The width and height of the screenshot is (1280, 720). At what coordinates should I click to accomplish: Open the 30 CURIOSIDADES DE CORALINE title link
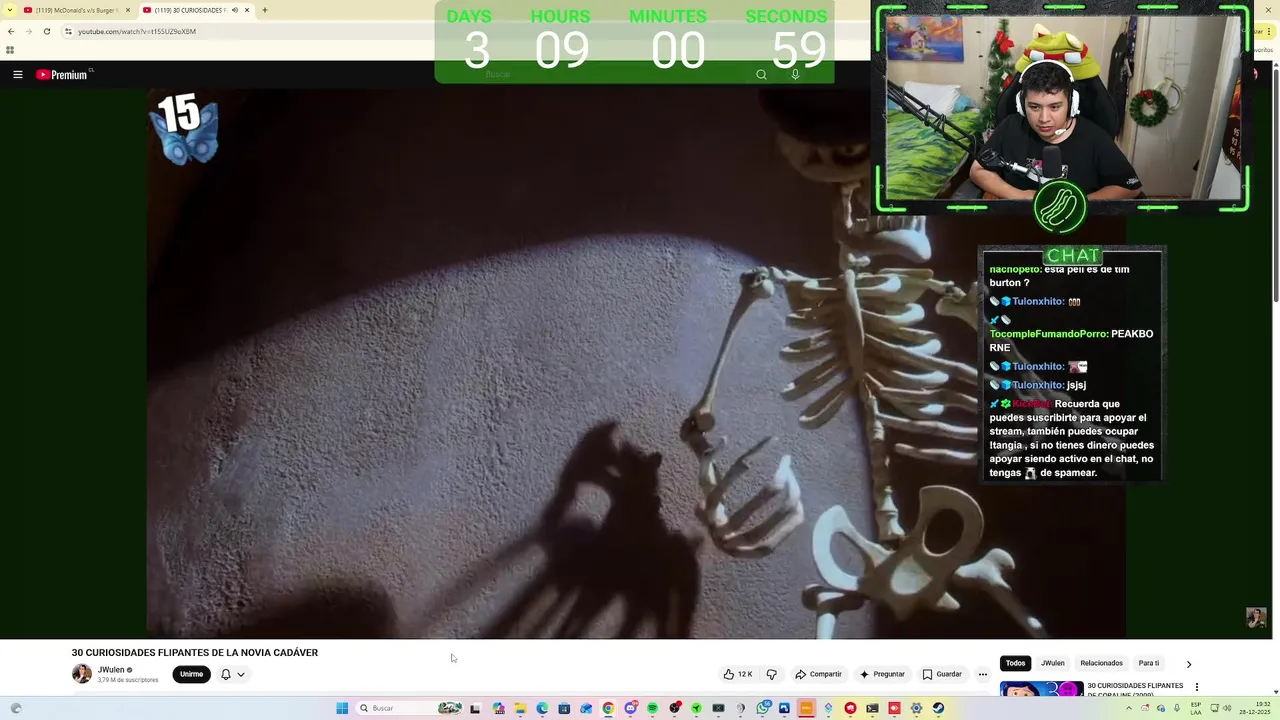pyautogui.click(x=1135, y=689)
